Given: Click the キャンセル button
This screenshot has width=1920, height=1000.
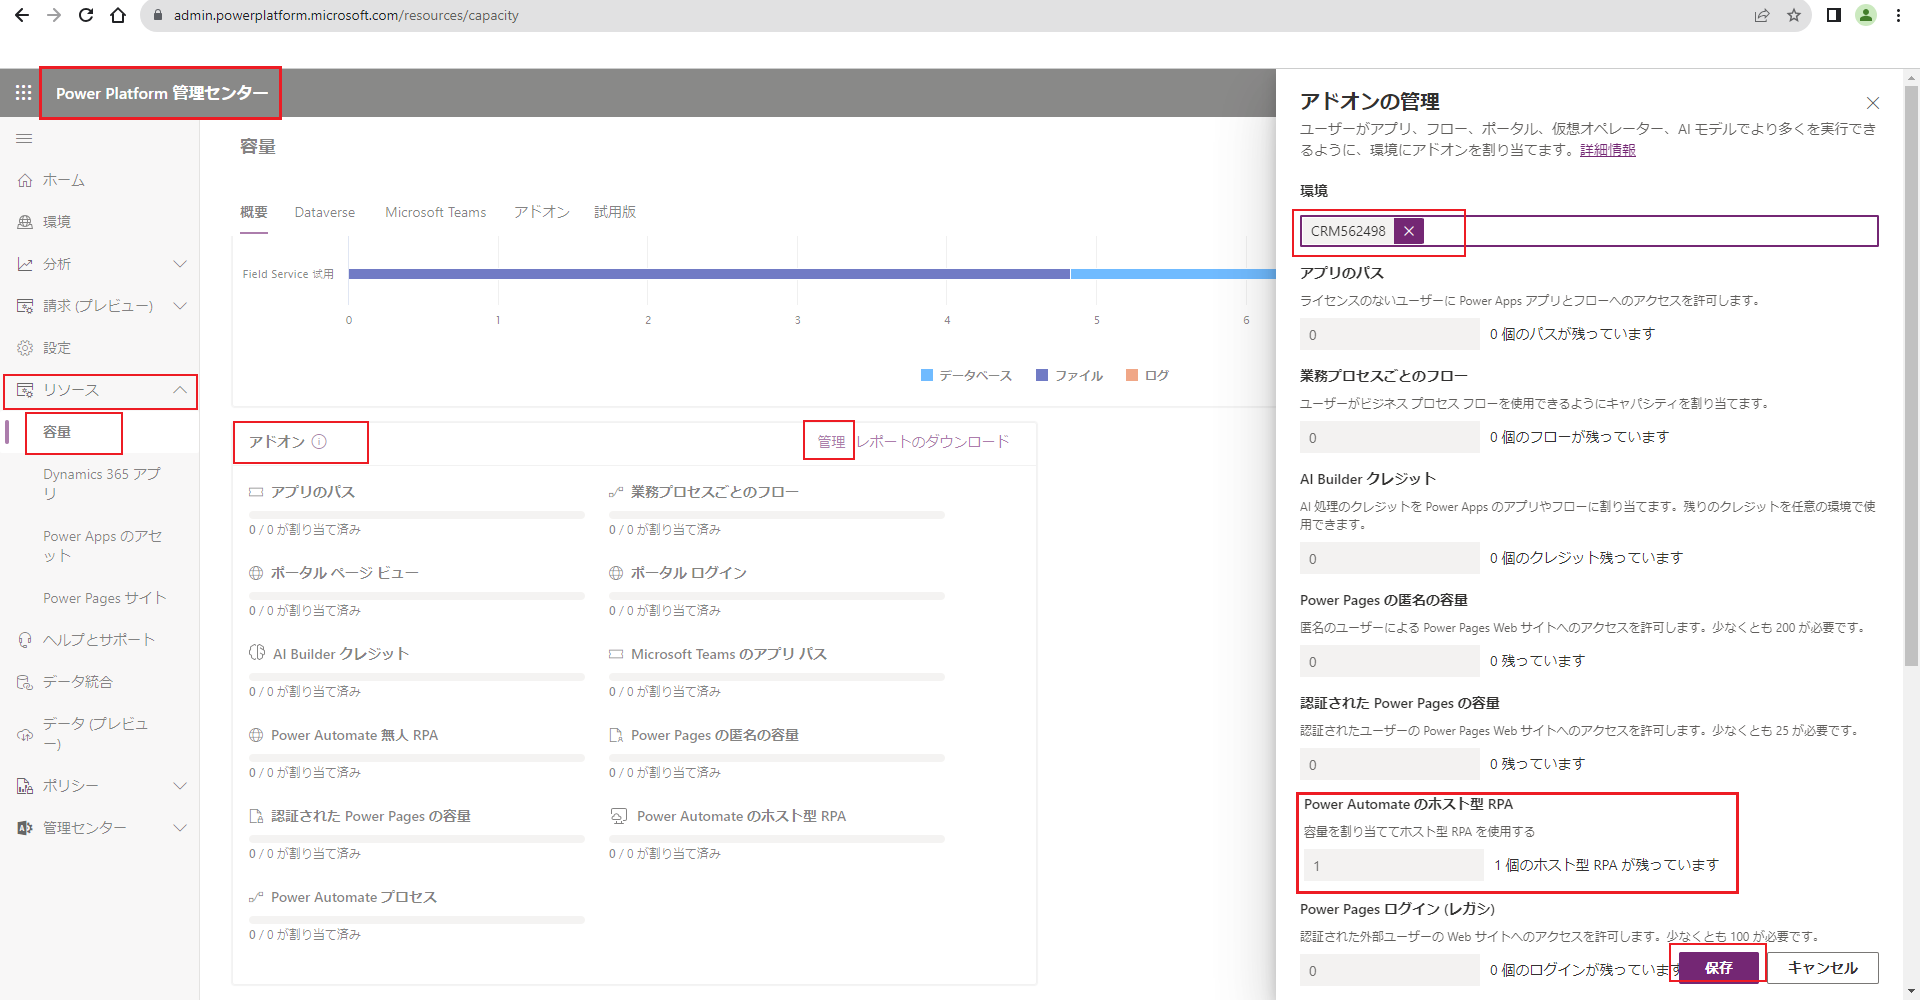Looking at the screenshot, I should point(1823,967).
